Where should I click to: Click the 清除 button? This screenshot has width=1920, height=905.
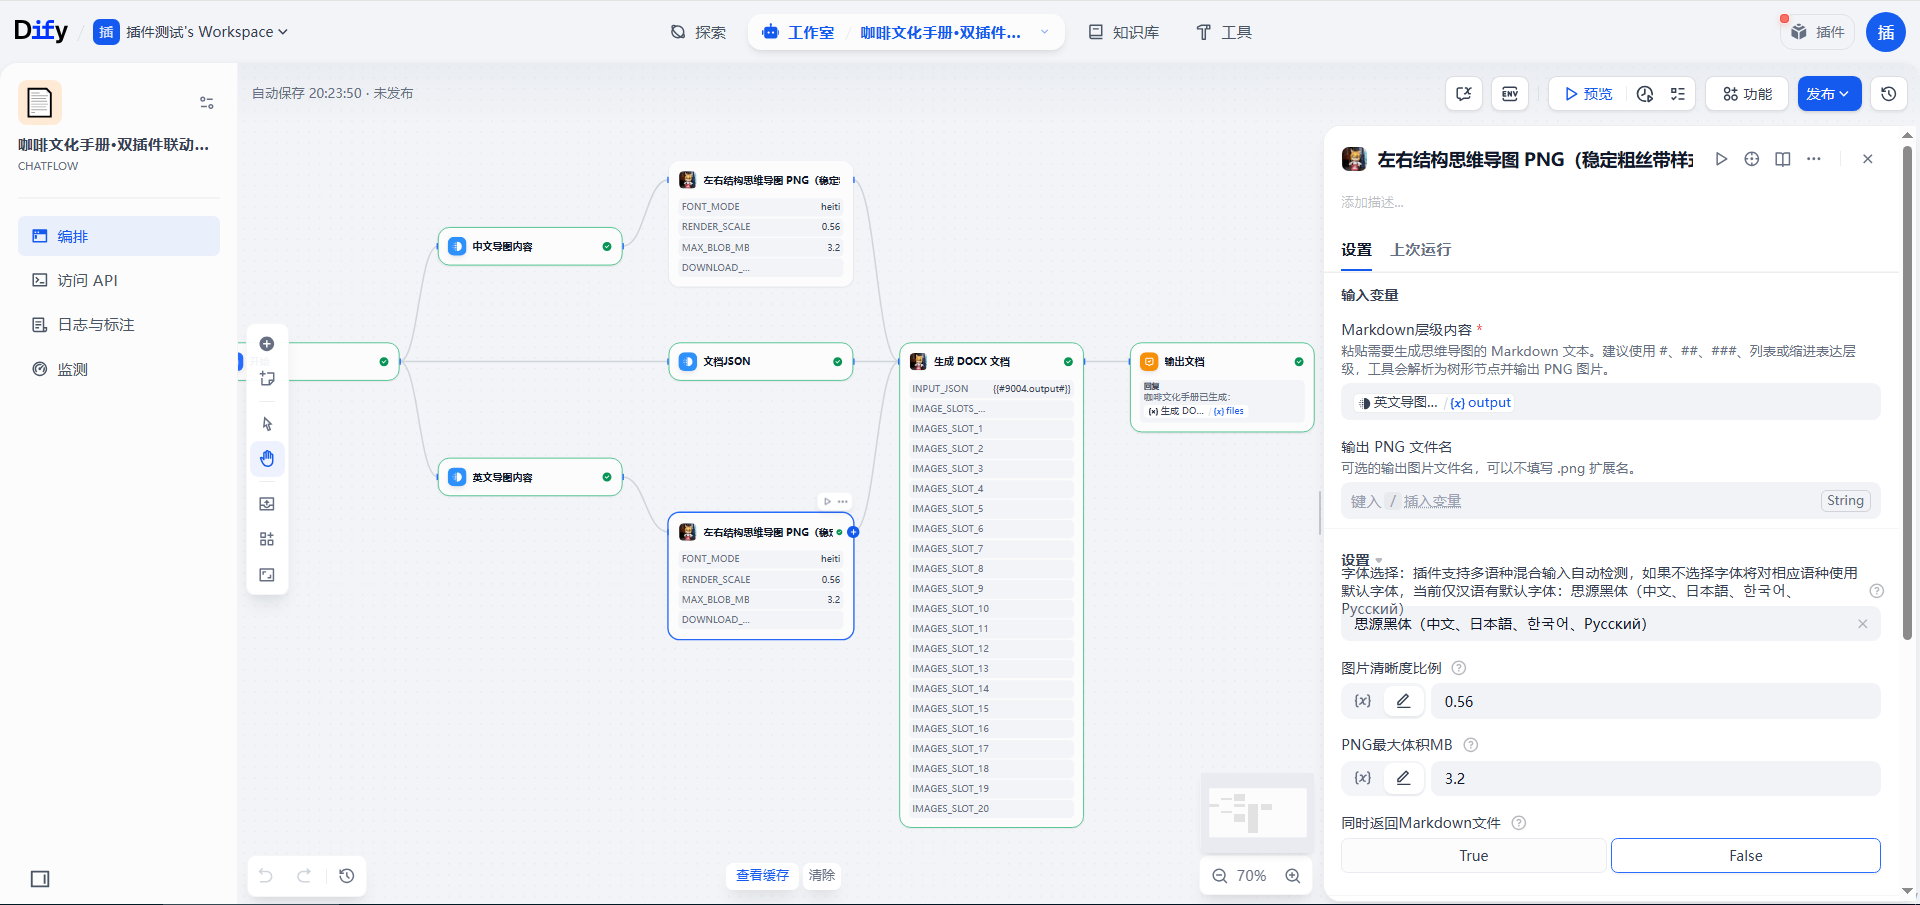tap(822, 876)
